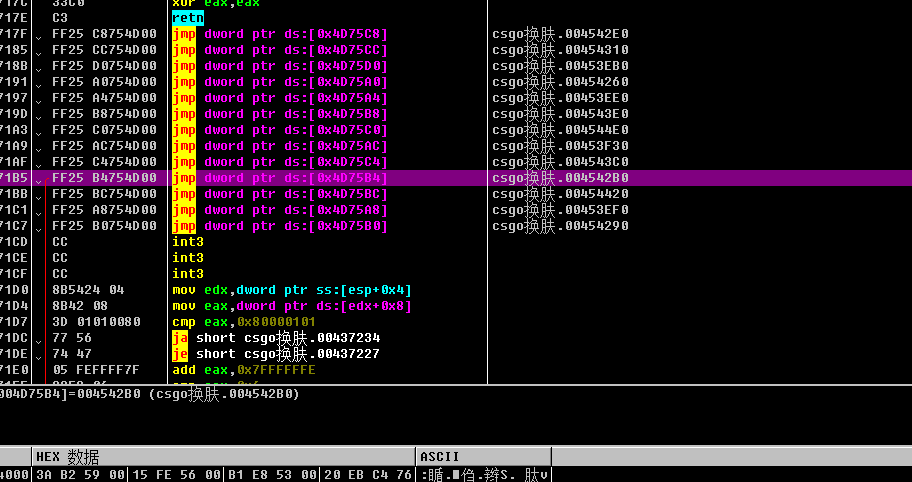Click highlighted comment csgo换肤.004542B0
The height and width of the screenshot is (482, 912).
pyautogui.click(x=560, y=178)
